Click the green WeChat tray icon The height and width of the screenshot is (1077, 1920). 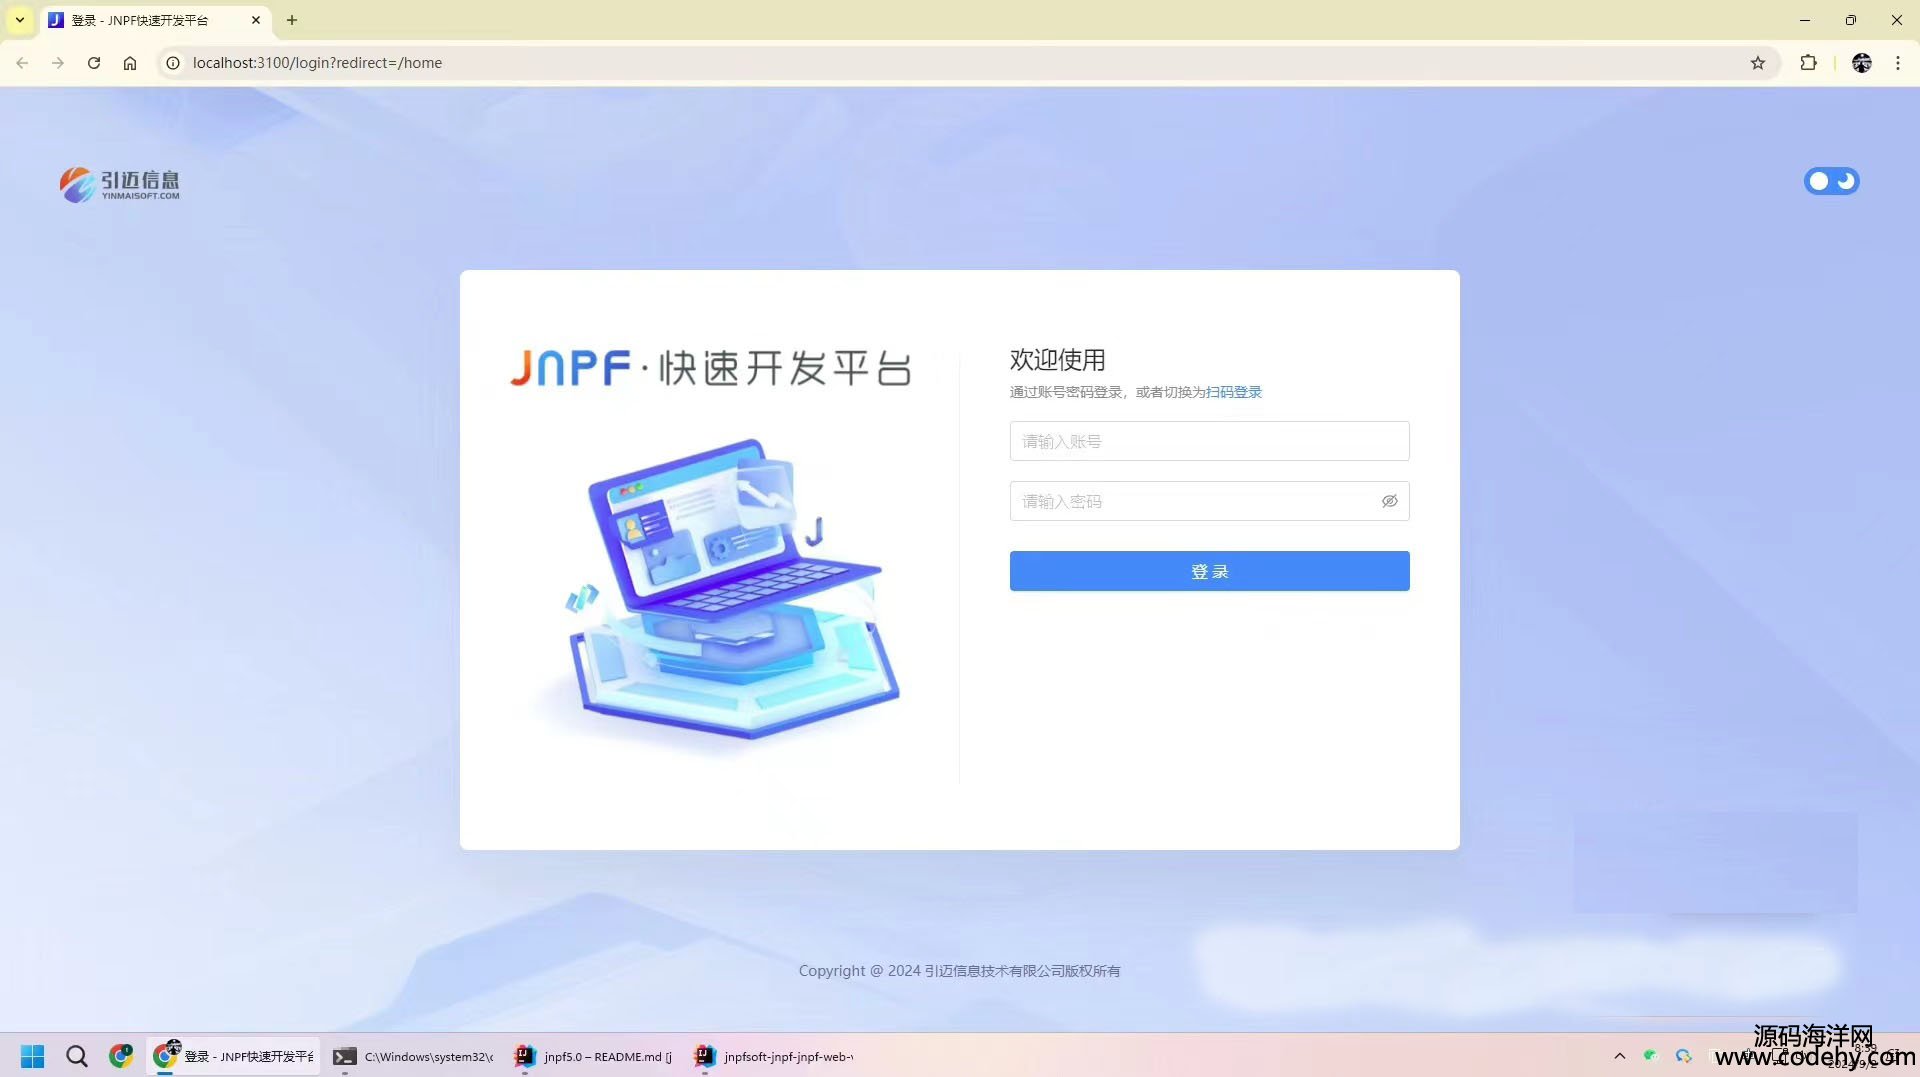pos(1650,1056)
